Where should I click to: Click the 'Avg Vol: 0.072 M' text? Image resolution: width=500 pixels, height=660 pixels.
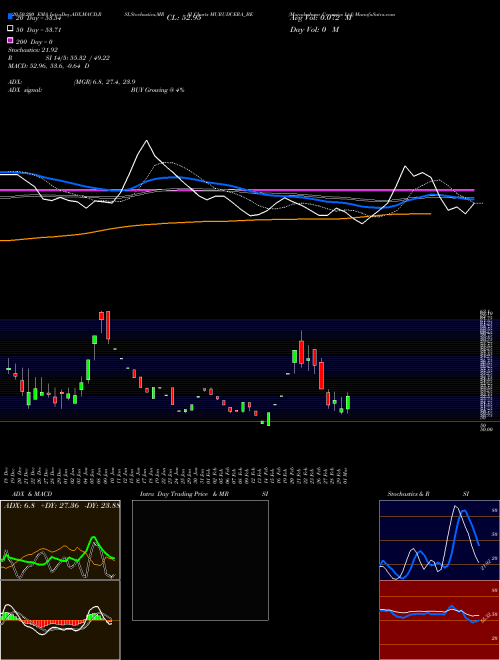(x=321, y=18)
